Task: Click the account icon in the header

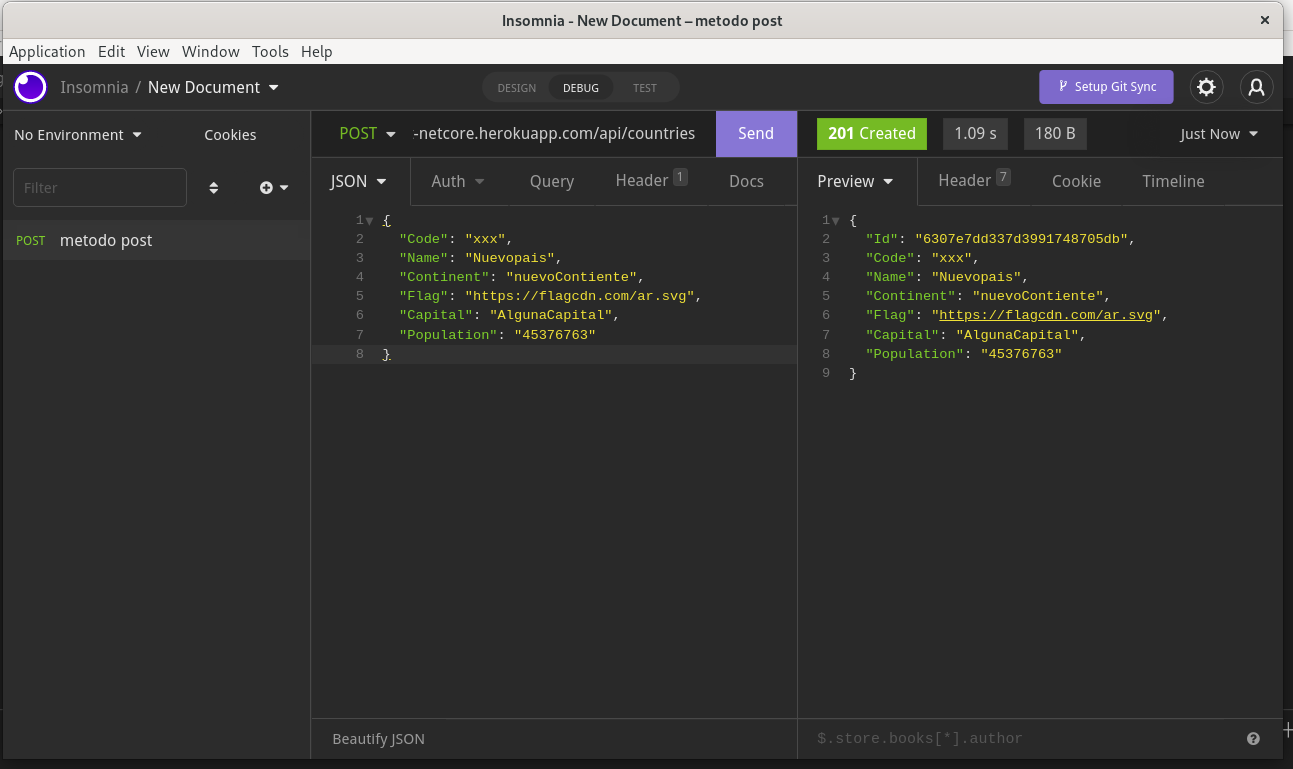Action: pyautogui.click(x=1256, y=87)
